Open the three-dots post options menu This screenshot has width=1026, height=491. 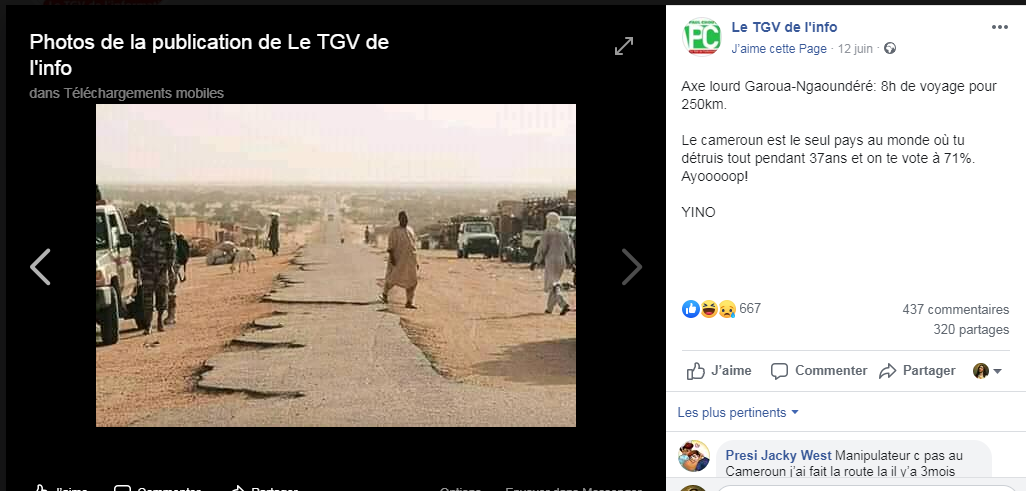coord(1000,27)
